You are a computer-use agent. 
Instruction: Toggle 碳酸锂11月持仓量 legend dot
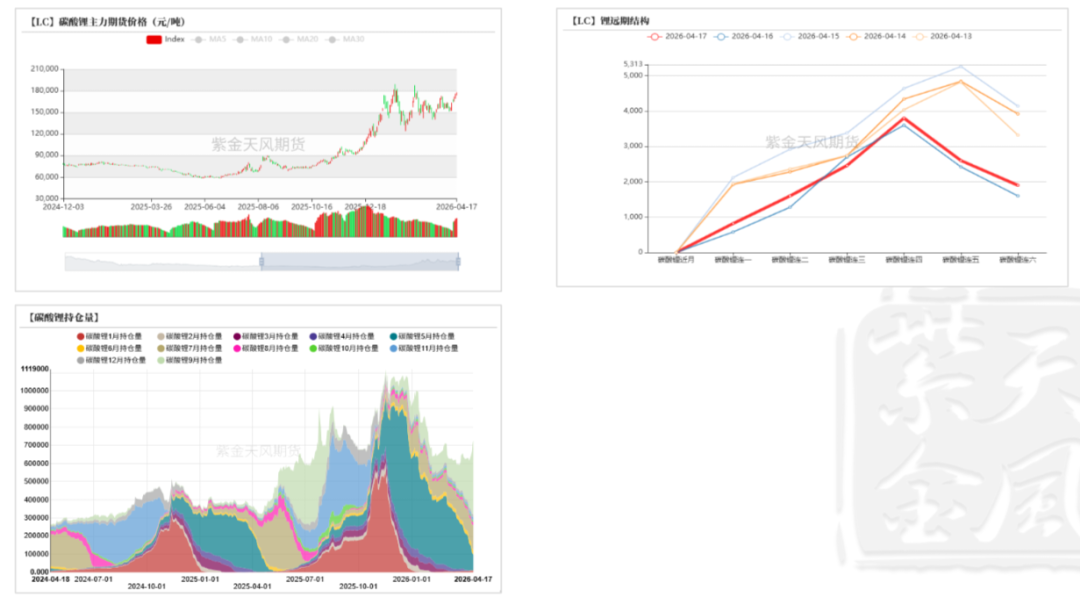[393, 348]
